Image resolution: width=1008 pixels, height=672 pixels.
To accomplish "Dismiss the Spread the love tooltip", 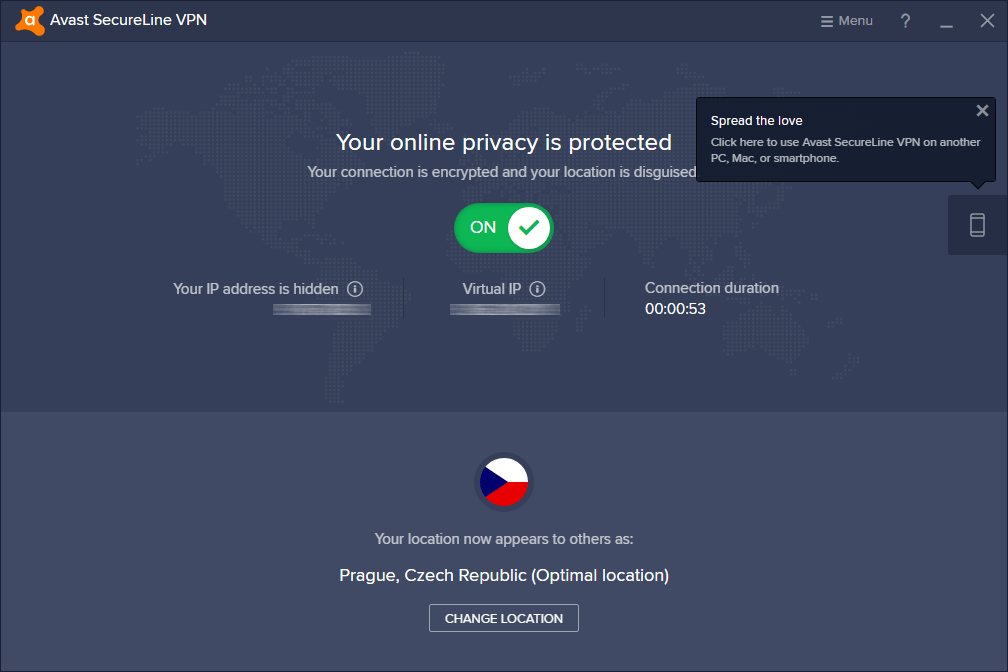I will coord(982,111).
